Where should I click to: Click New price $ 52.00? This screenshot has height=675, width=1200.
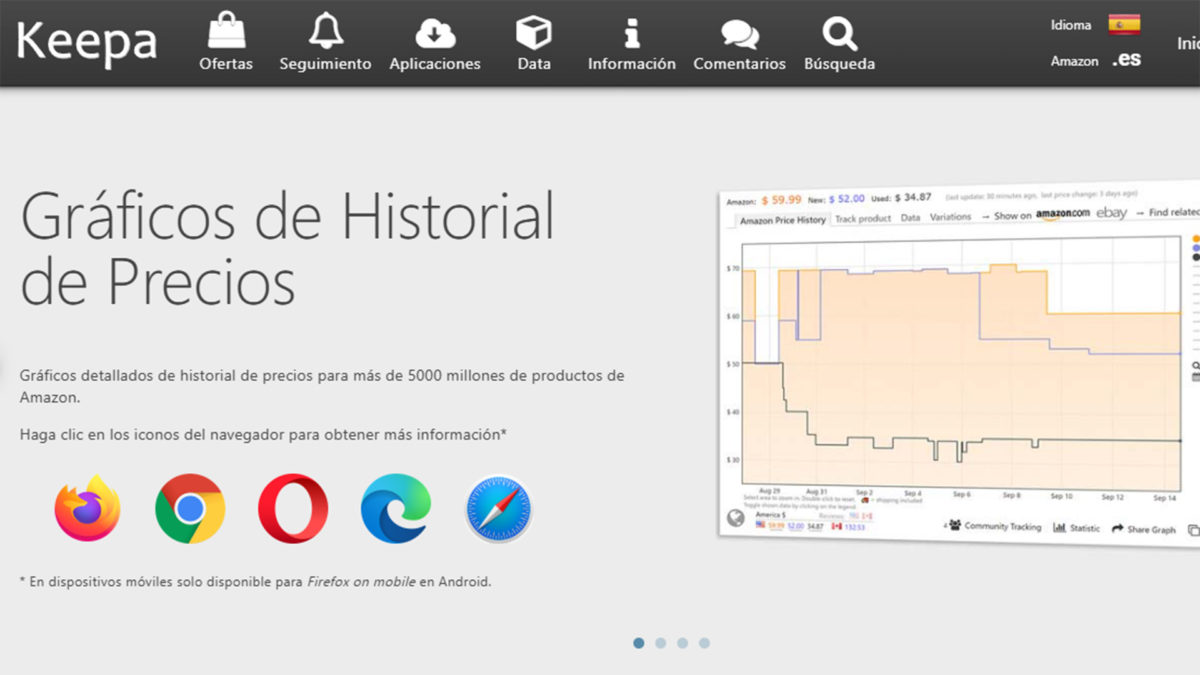(x=845, y=198)
